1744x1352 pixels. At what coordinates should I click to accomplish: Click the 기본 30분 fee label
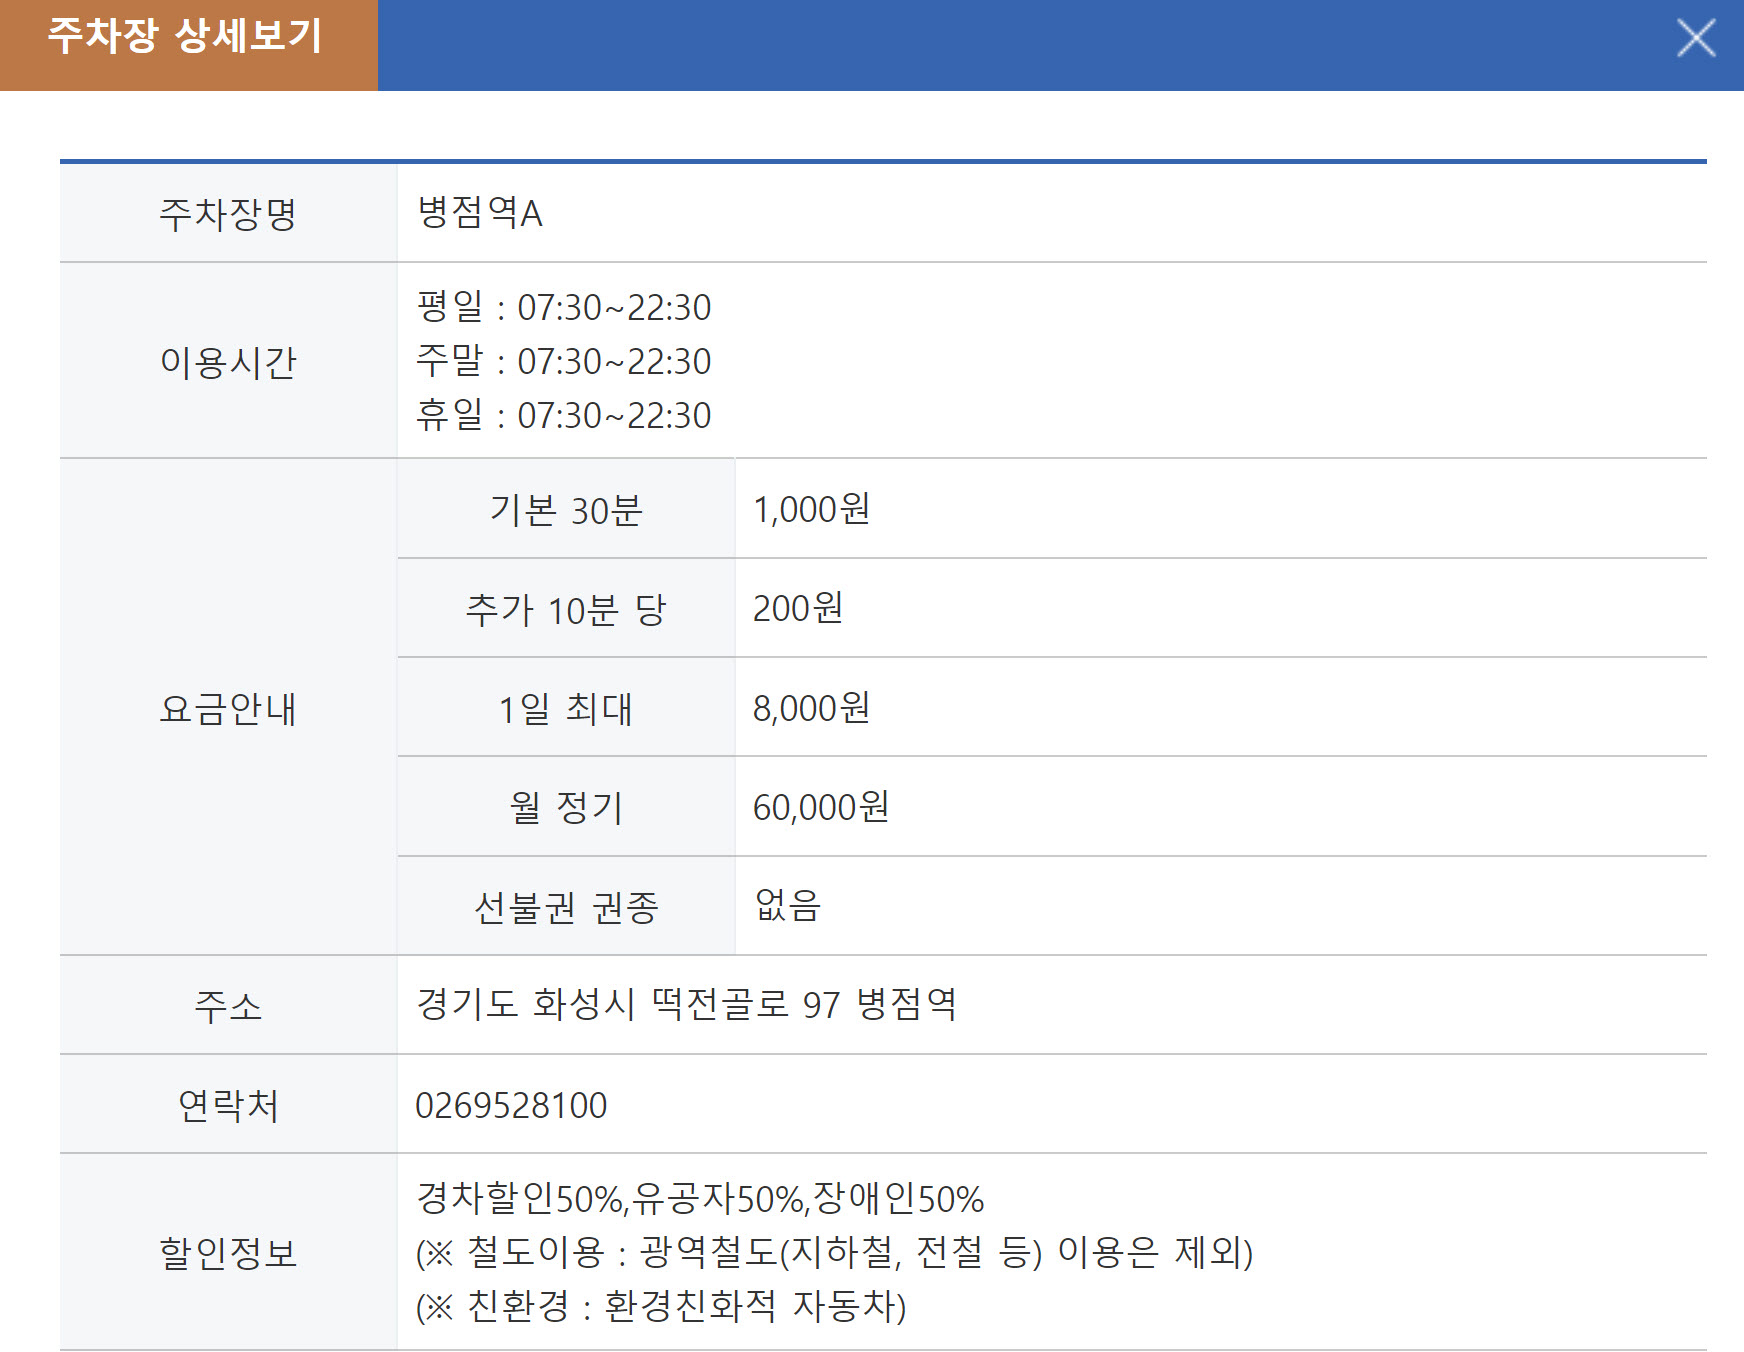(x=566, y=509)
